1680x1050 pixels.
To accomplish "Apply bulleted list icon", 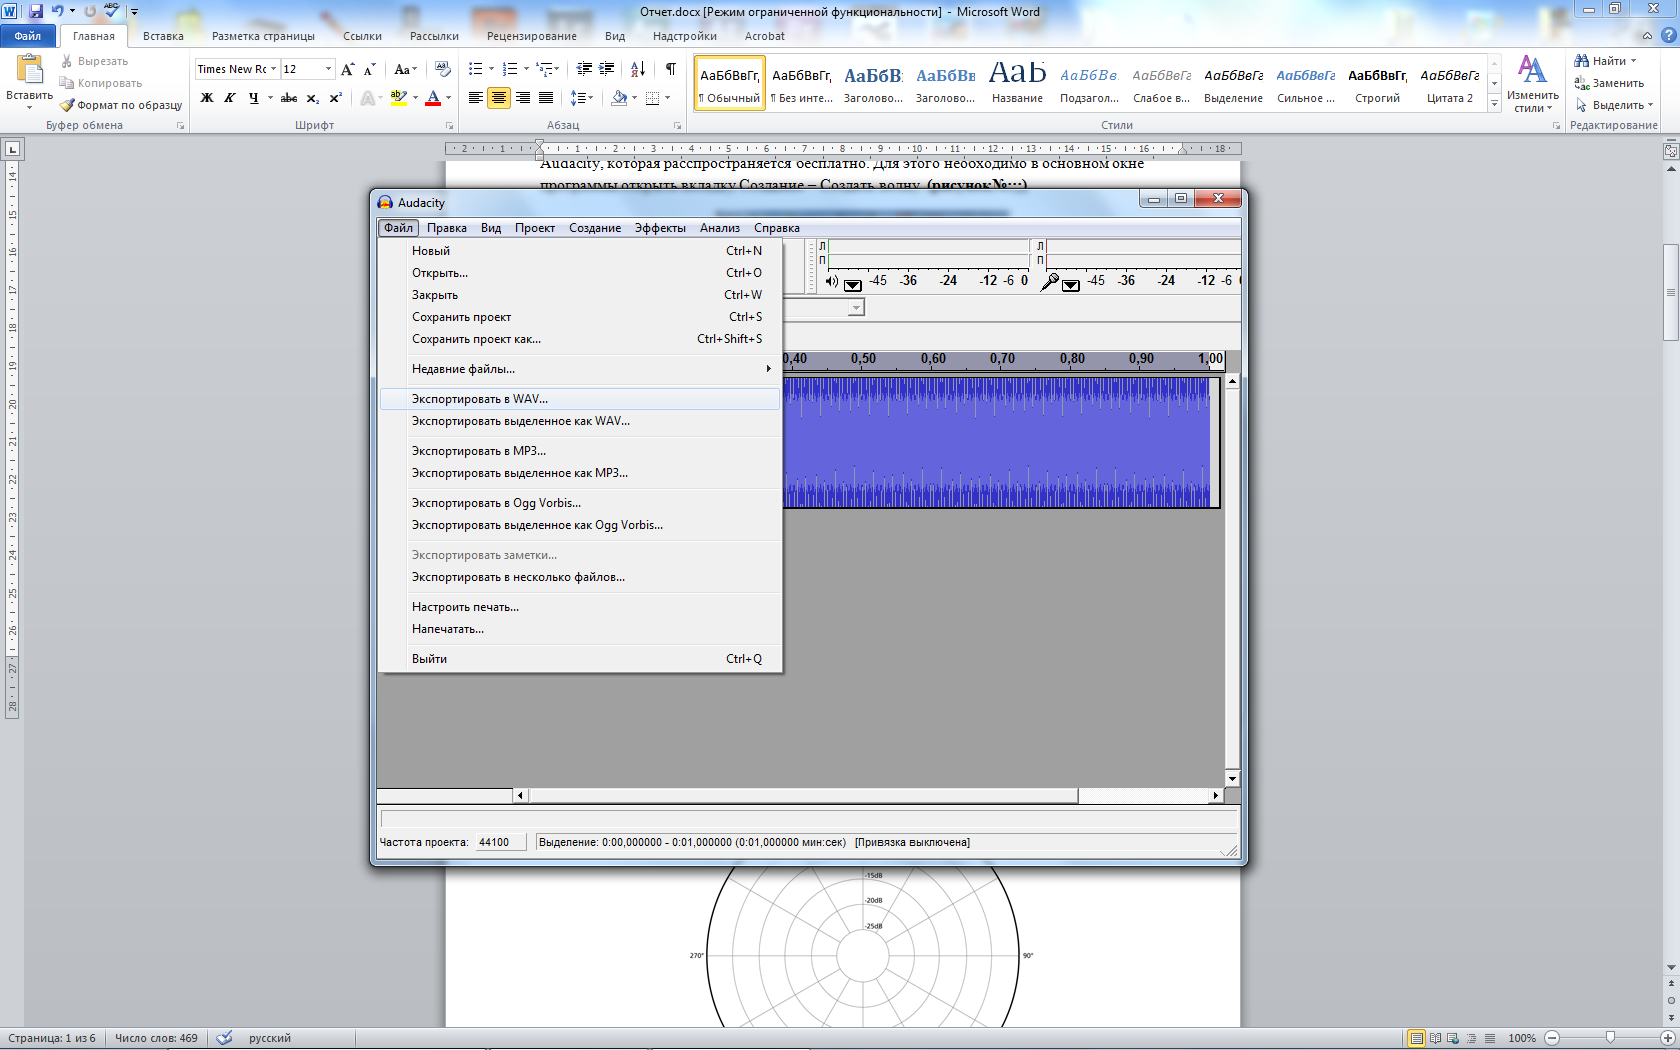I will pyautogui.click(x=476, y=69).
